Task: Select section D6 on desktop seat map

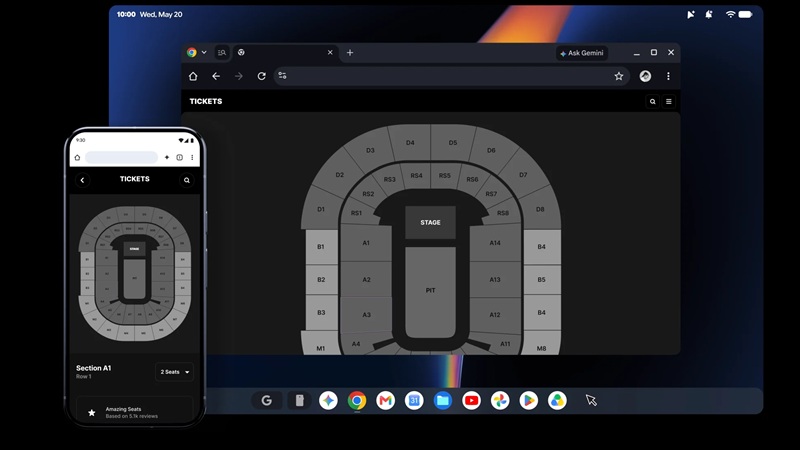Action: tap(491, 151)
